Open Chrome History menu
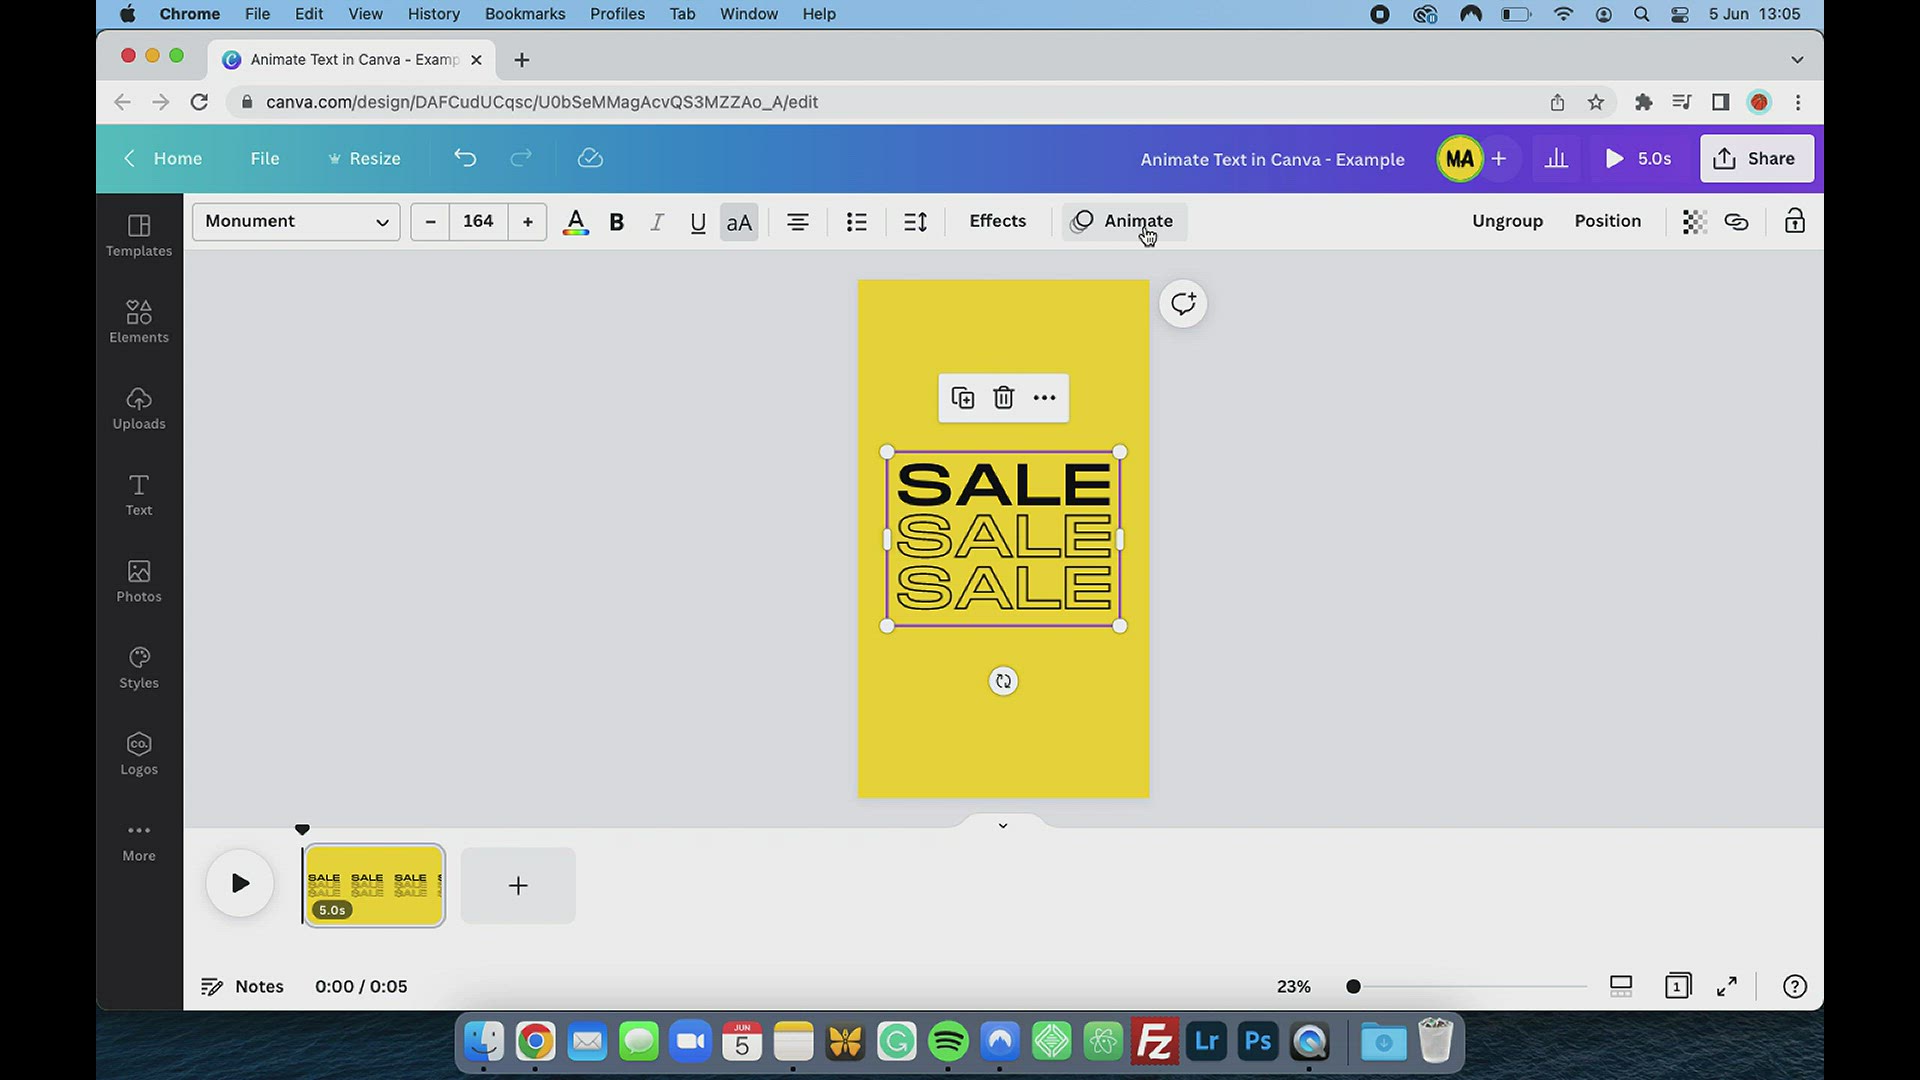 click(x=433, y=14)
